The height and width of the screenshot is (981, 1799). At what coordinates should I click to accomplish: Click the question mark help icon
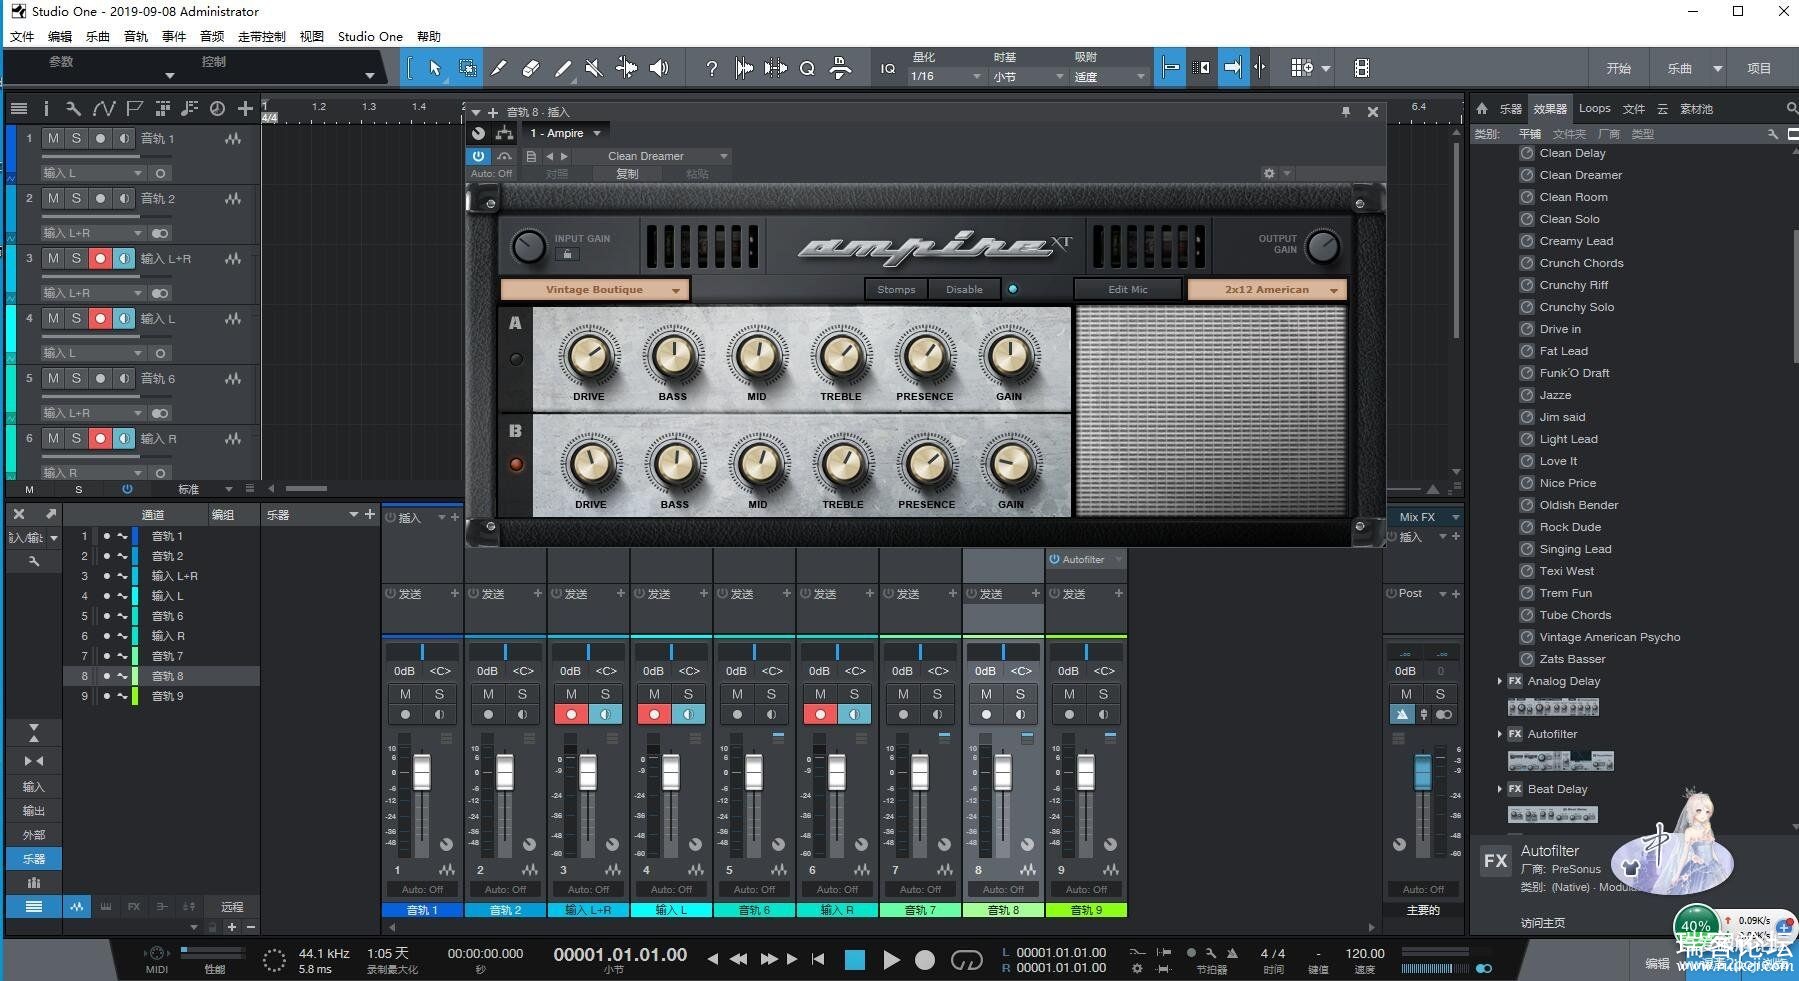(x=711, y=68)
